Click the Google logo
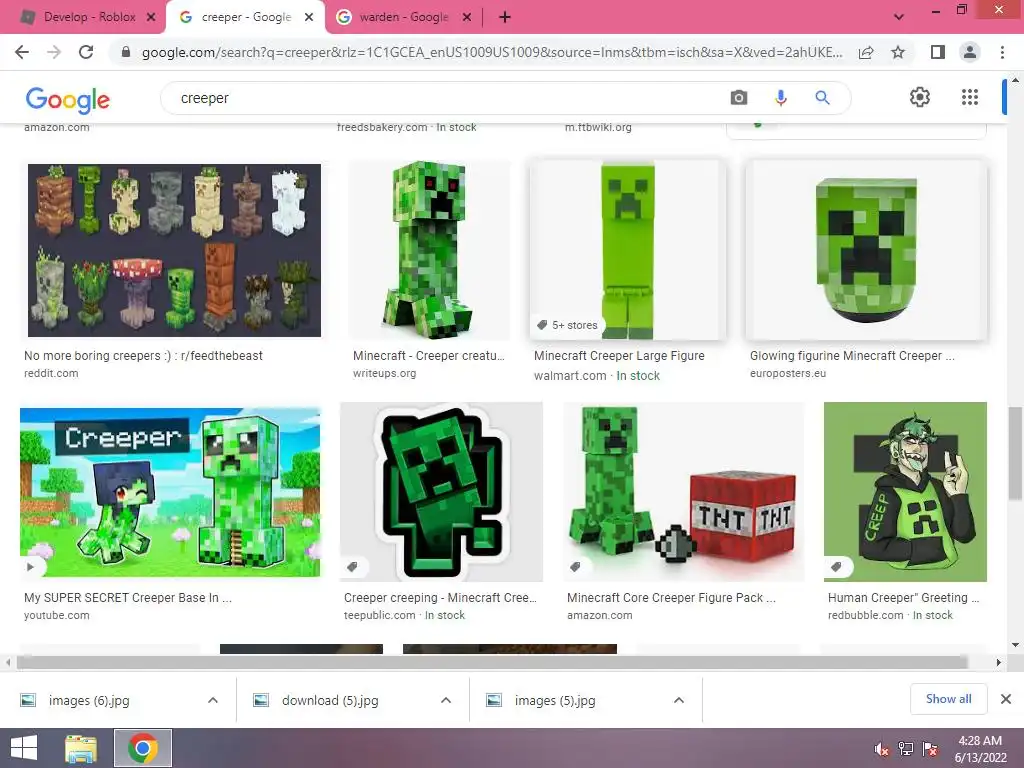 click(x=67, y=99)
